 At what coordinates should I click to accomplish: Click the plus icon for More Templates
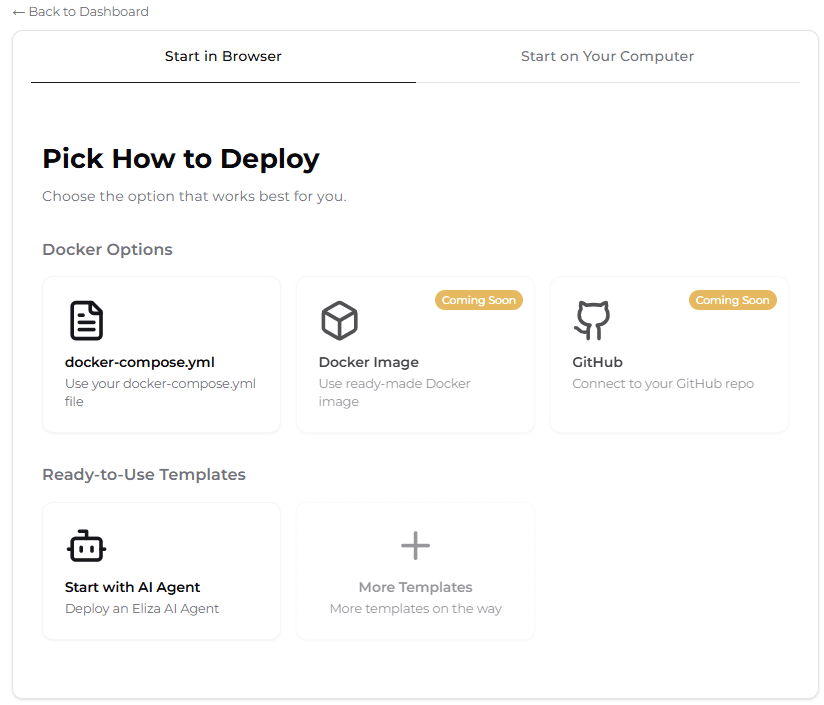pyautogui.click(x=415, y=546)
